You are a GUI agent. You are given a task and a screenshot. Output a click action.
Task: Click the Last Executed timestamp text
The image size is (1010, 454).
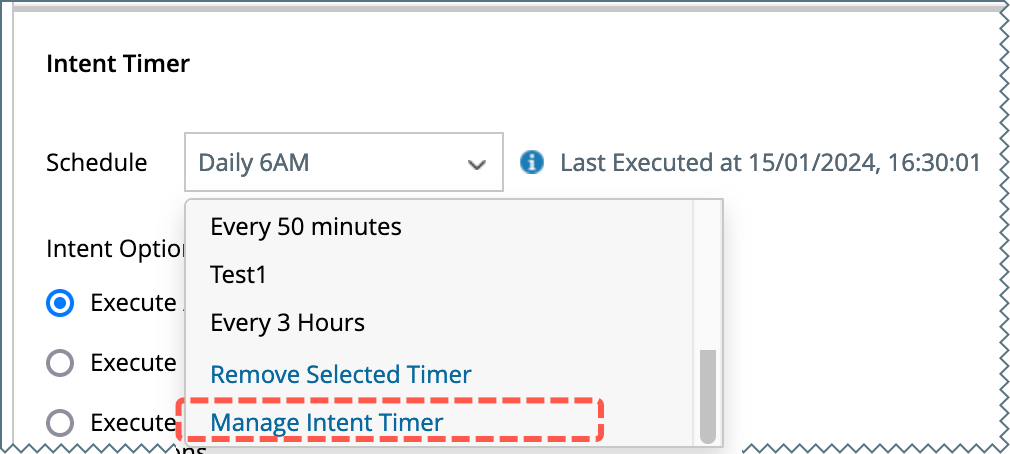pos(769,162)
